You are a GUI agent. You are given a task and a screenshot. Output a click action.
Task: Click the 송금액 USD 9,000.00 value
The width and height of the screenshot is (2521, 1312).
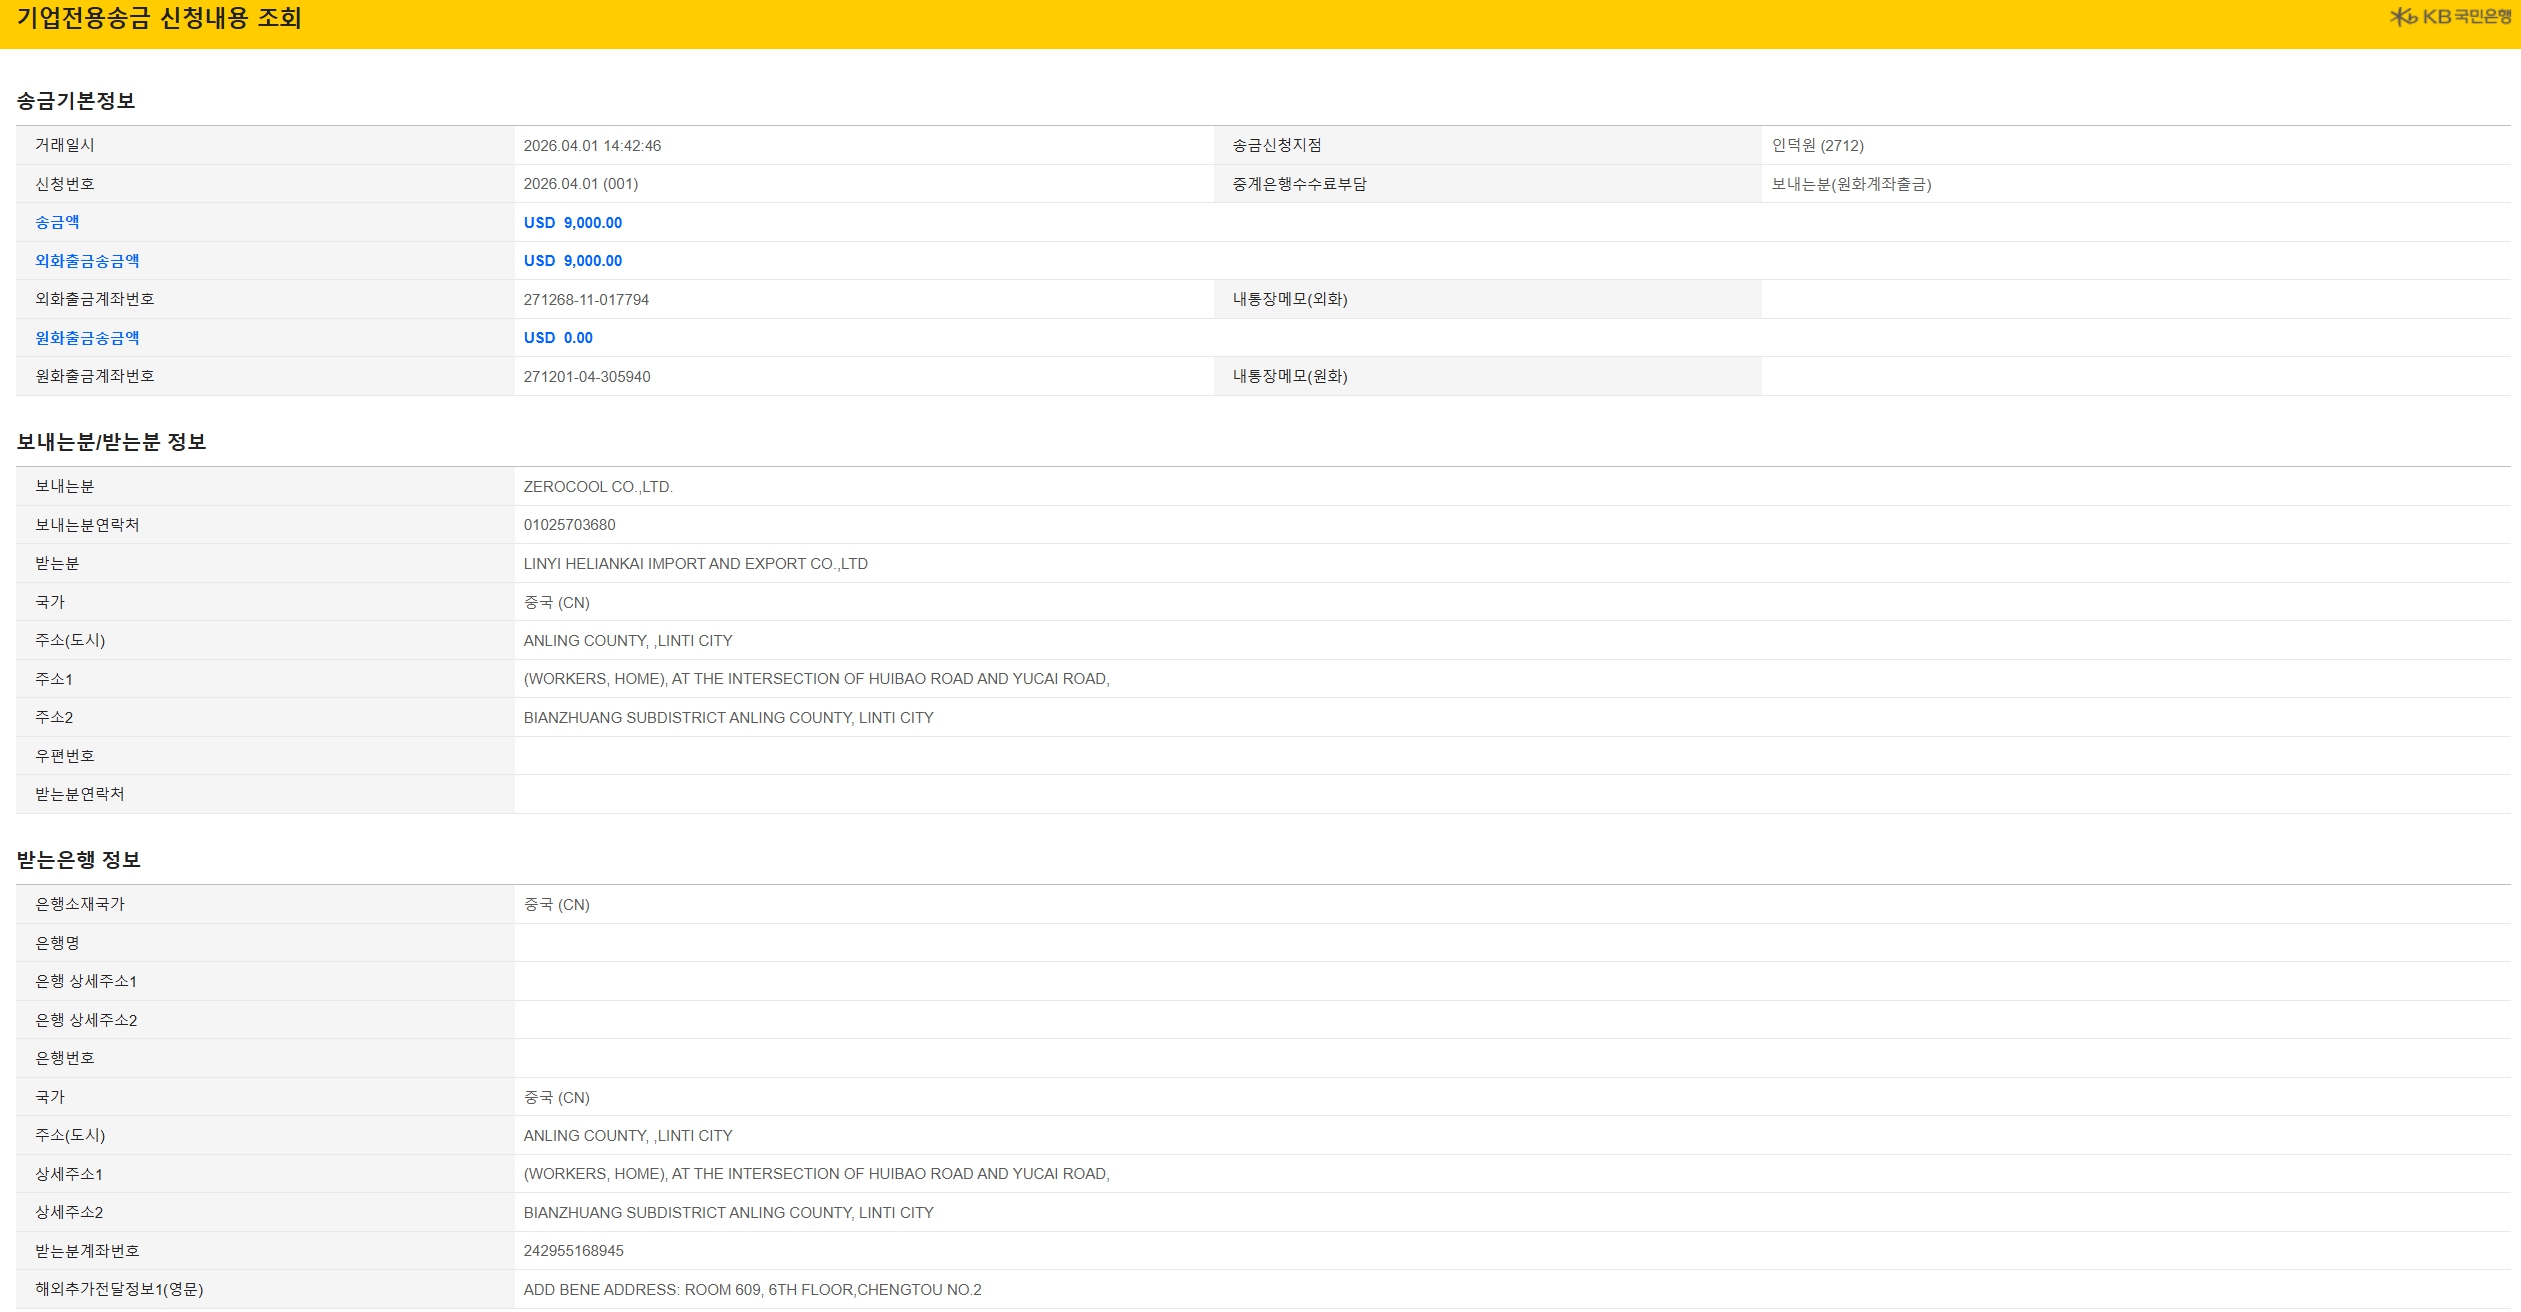click(572, 223)
